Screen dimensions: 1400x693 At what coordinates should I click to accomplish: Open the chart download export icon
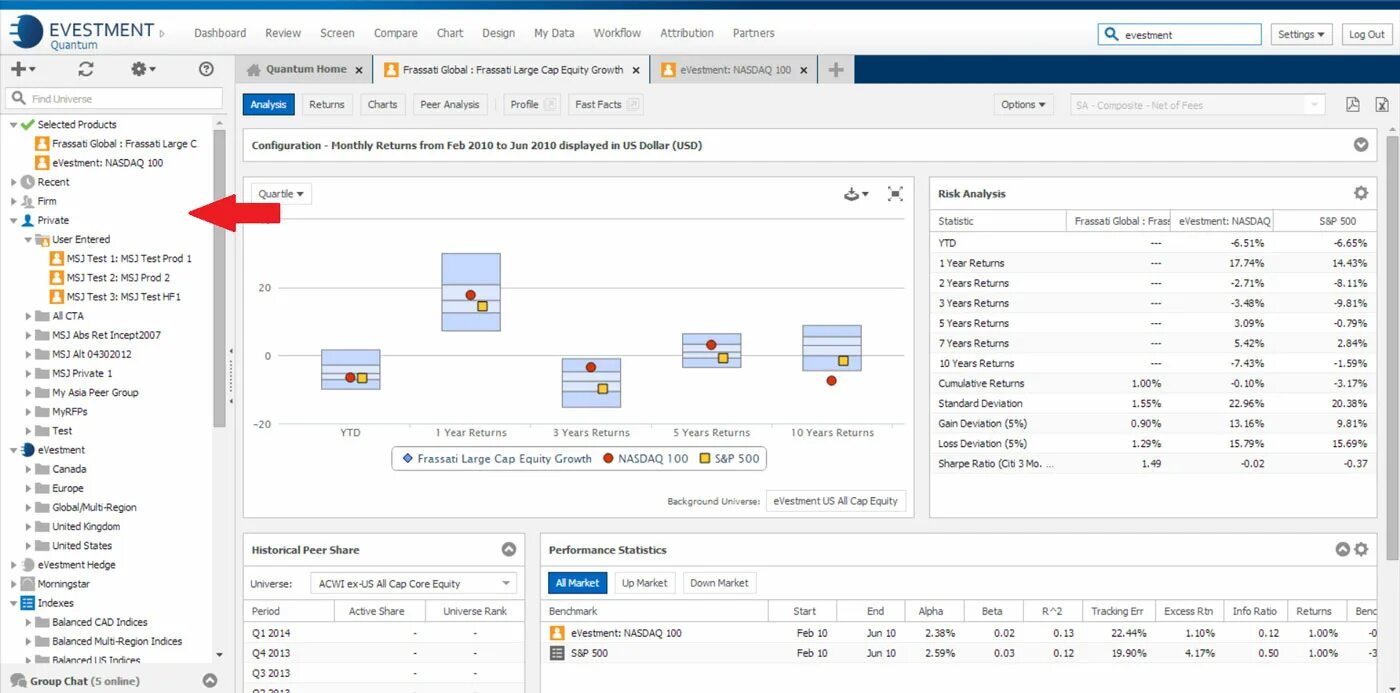click(856, 194)
